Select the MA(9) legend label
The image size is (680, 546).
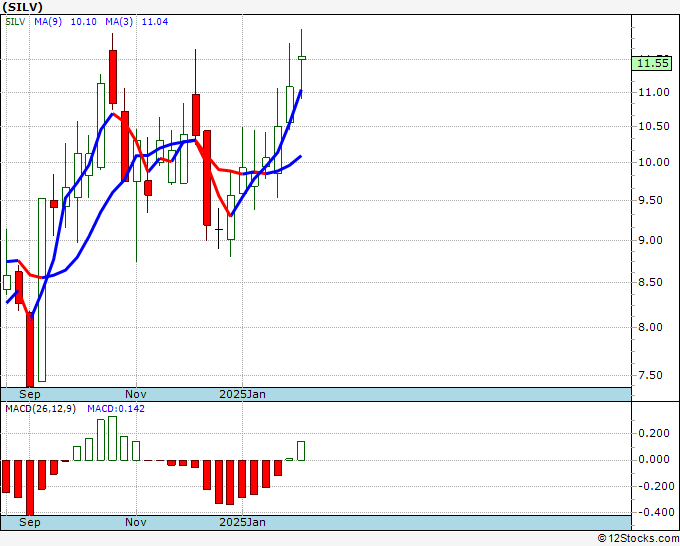(48, 22)
